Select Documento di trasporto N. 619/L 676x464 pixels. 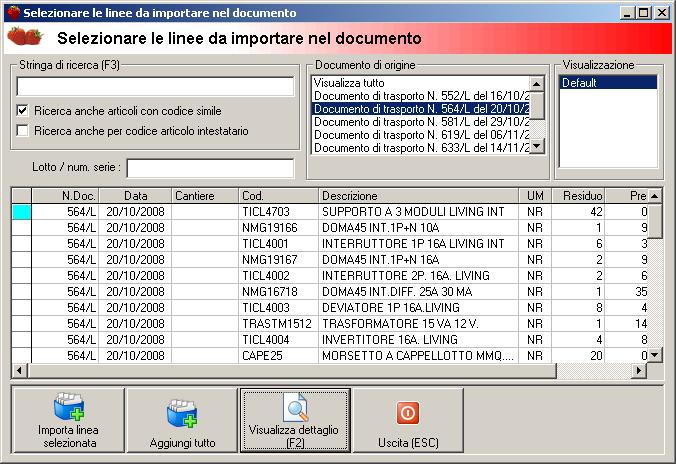[421, 135]
